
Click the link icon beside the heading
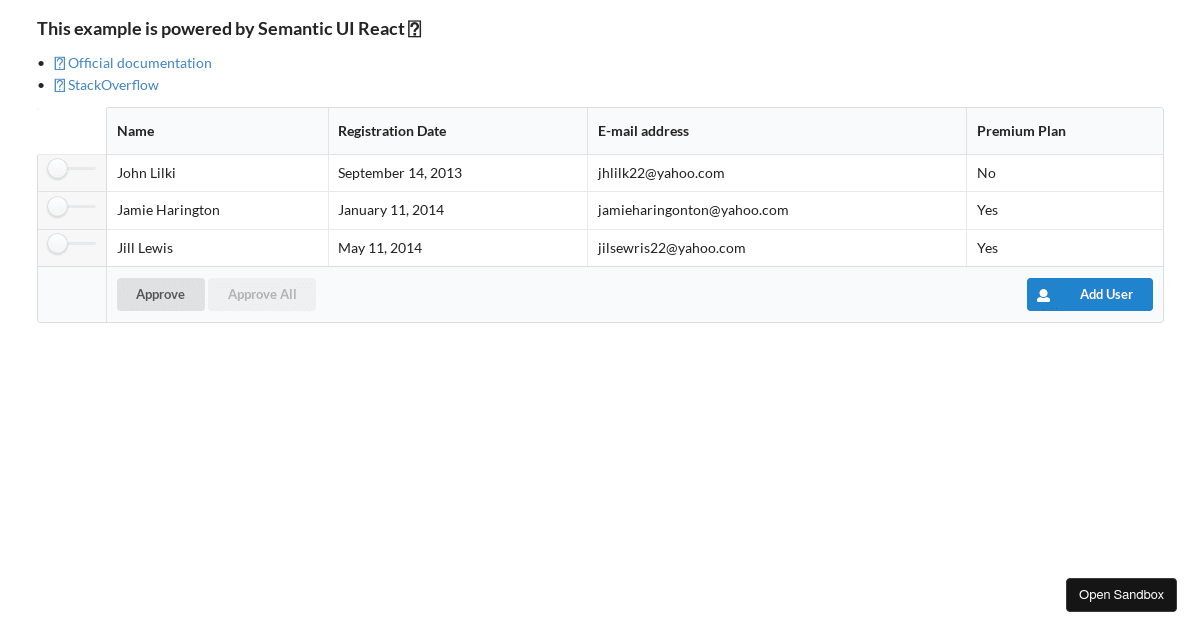(414, 28)
